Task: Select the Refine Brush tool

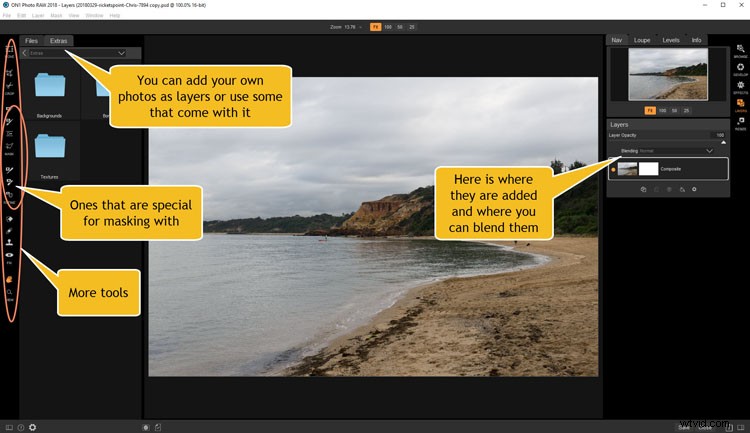Action: coord(9,170)
